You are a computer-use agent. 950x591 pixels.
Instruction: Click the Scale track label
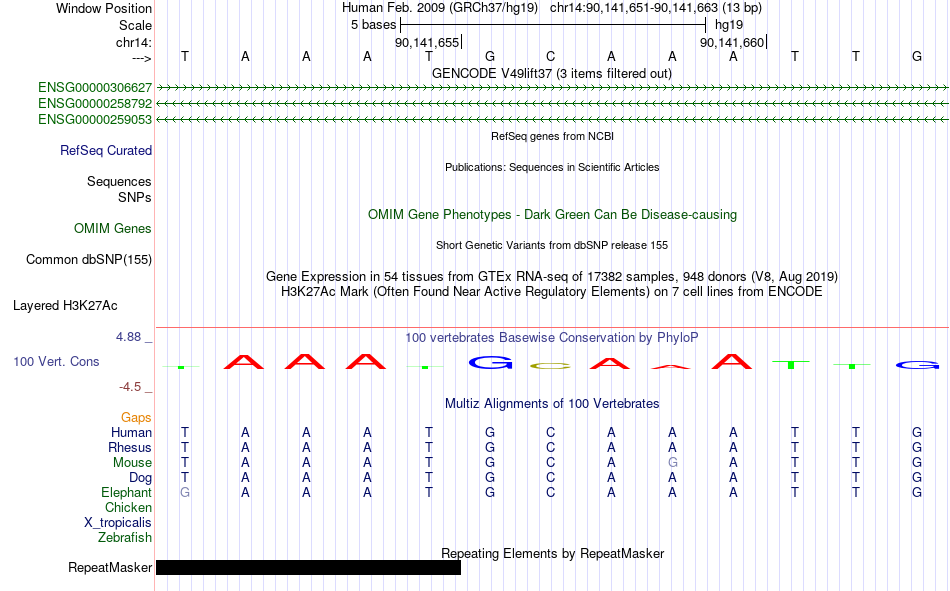[x=135, y=25]
